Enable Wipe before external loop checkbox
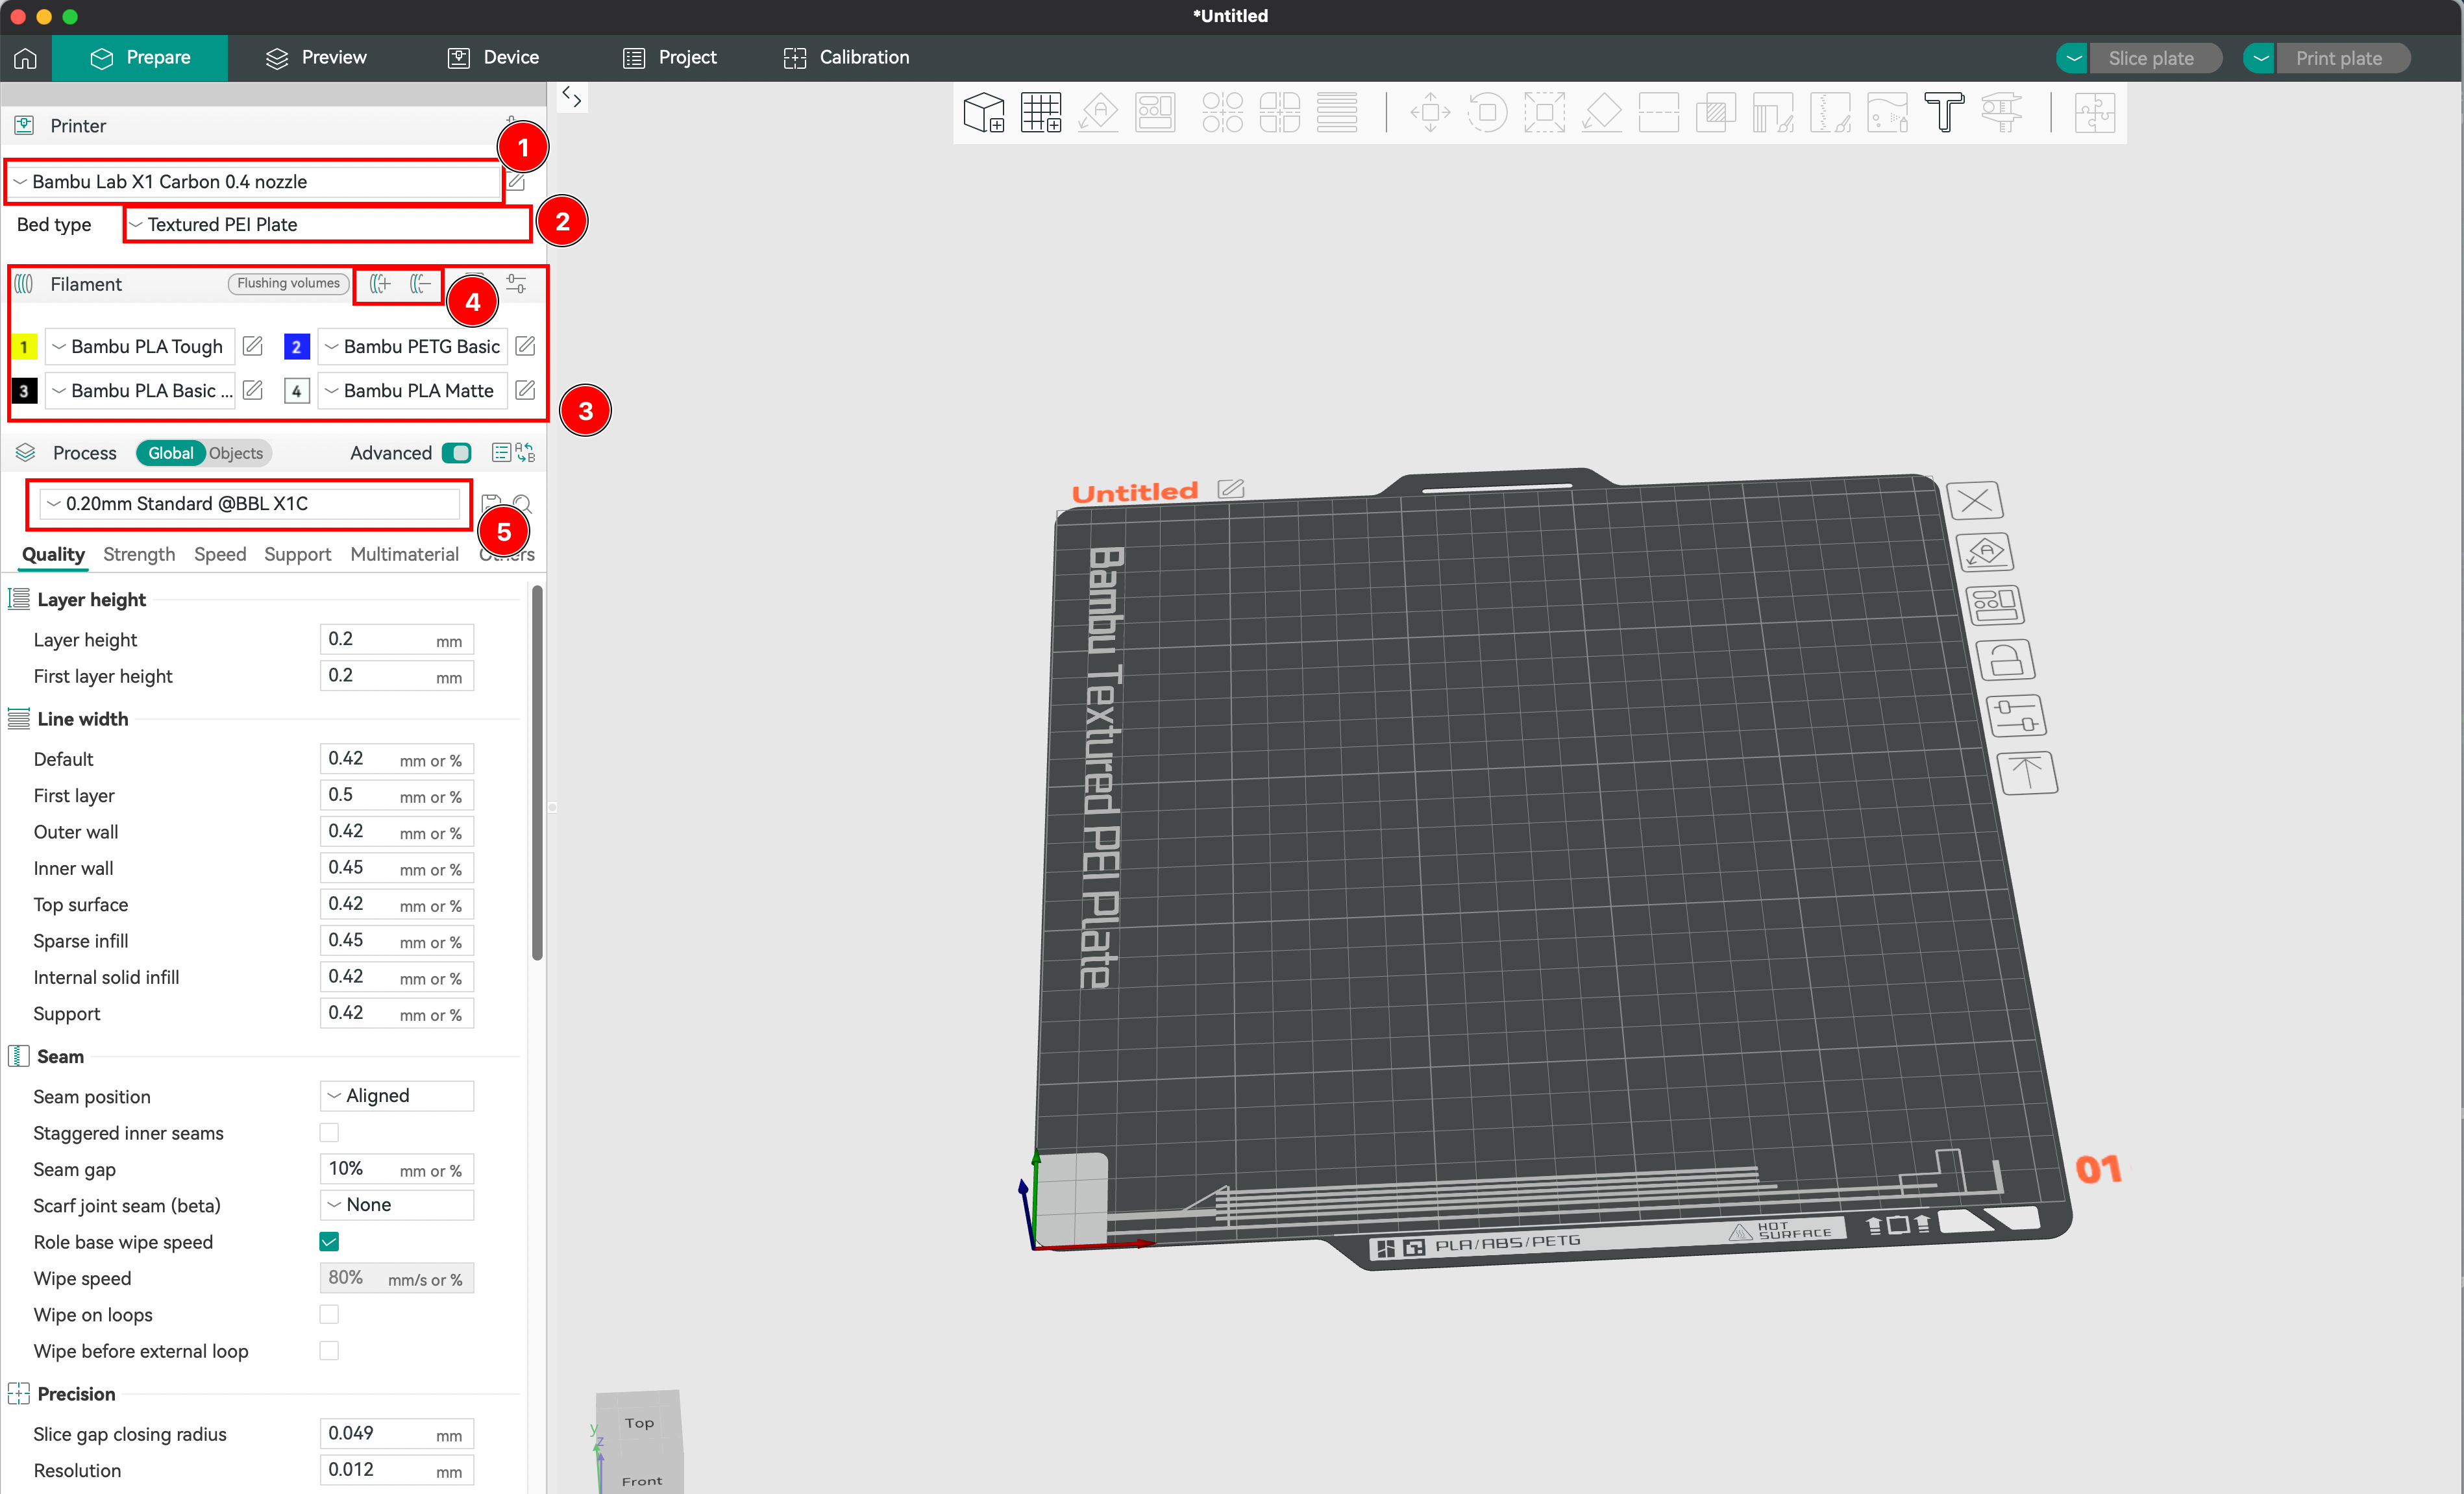 (329, 1350)
